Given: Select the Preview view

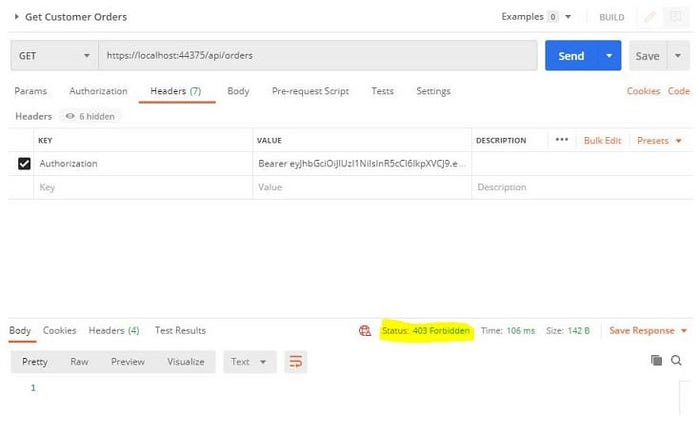Looking at the screenshot, I should pyautogui.click(x=128, y=362).
